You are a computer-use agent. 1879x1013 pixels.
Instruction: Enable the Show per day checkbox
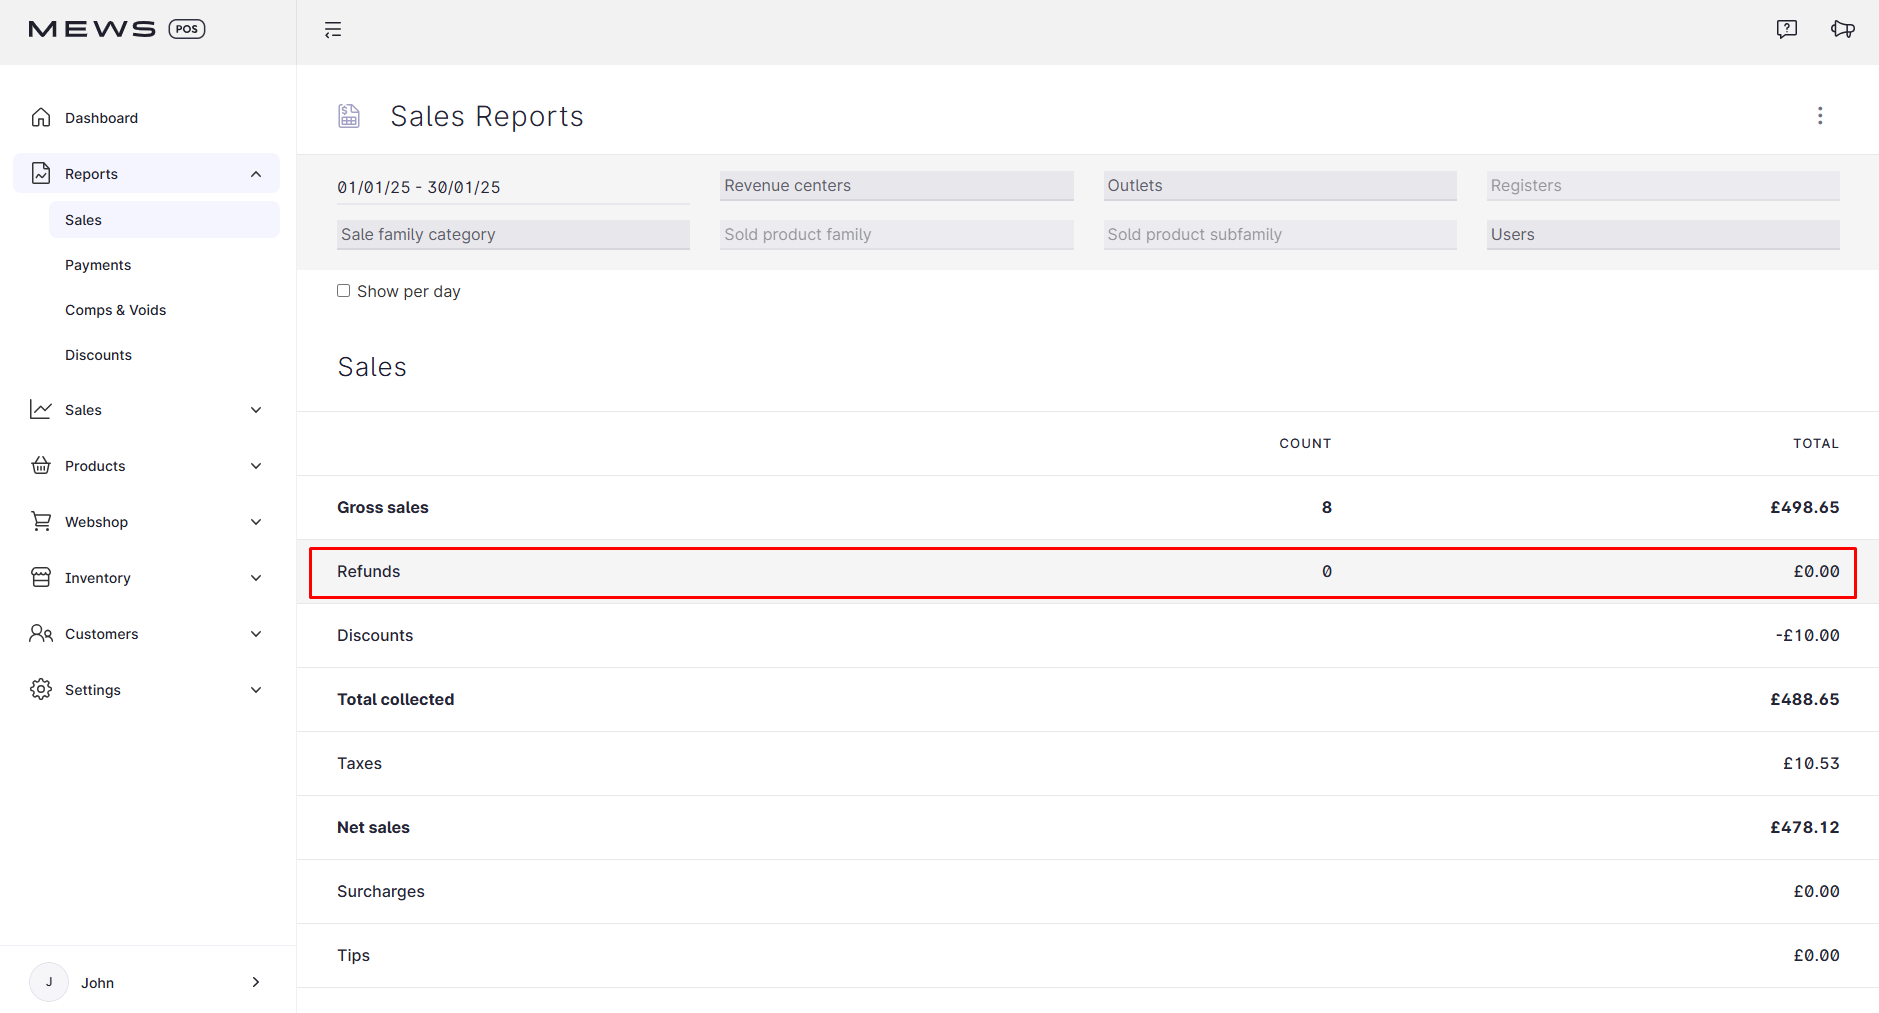coord(343,291)
